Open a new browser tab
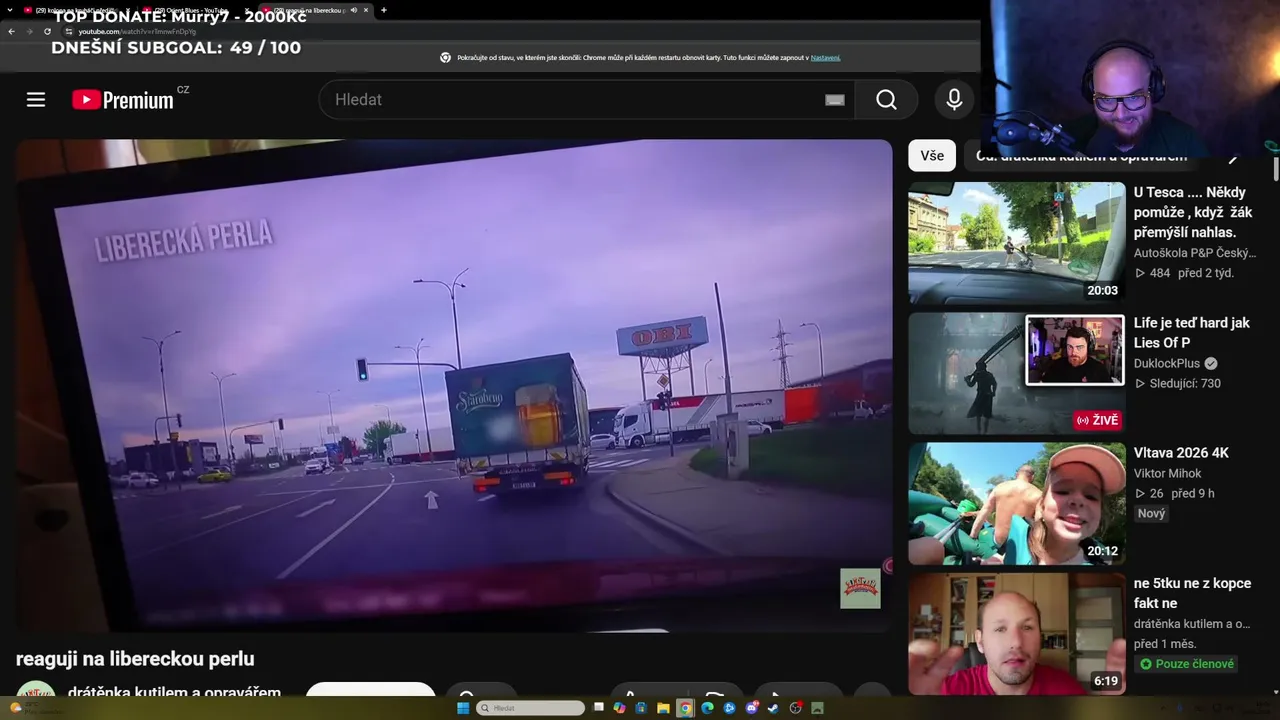 click(384, 10)
